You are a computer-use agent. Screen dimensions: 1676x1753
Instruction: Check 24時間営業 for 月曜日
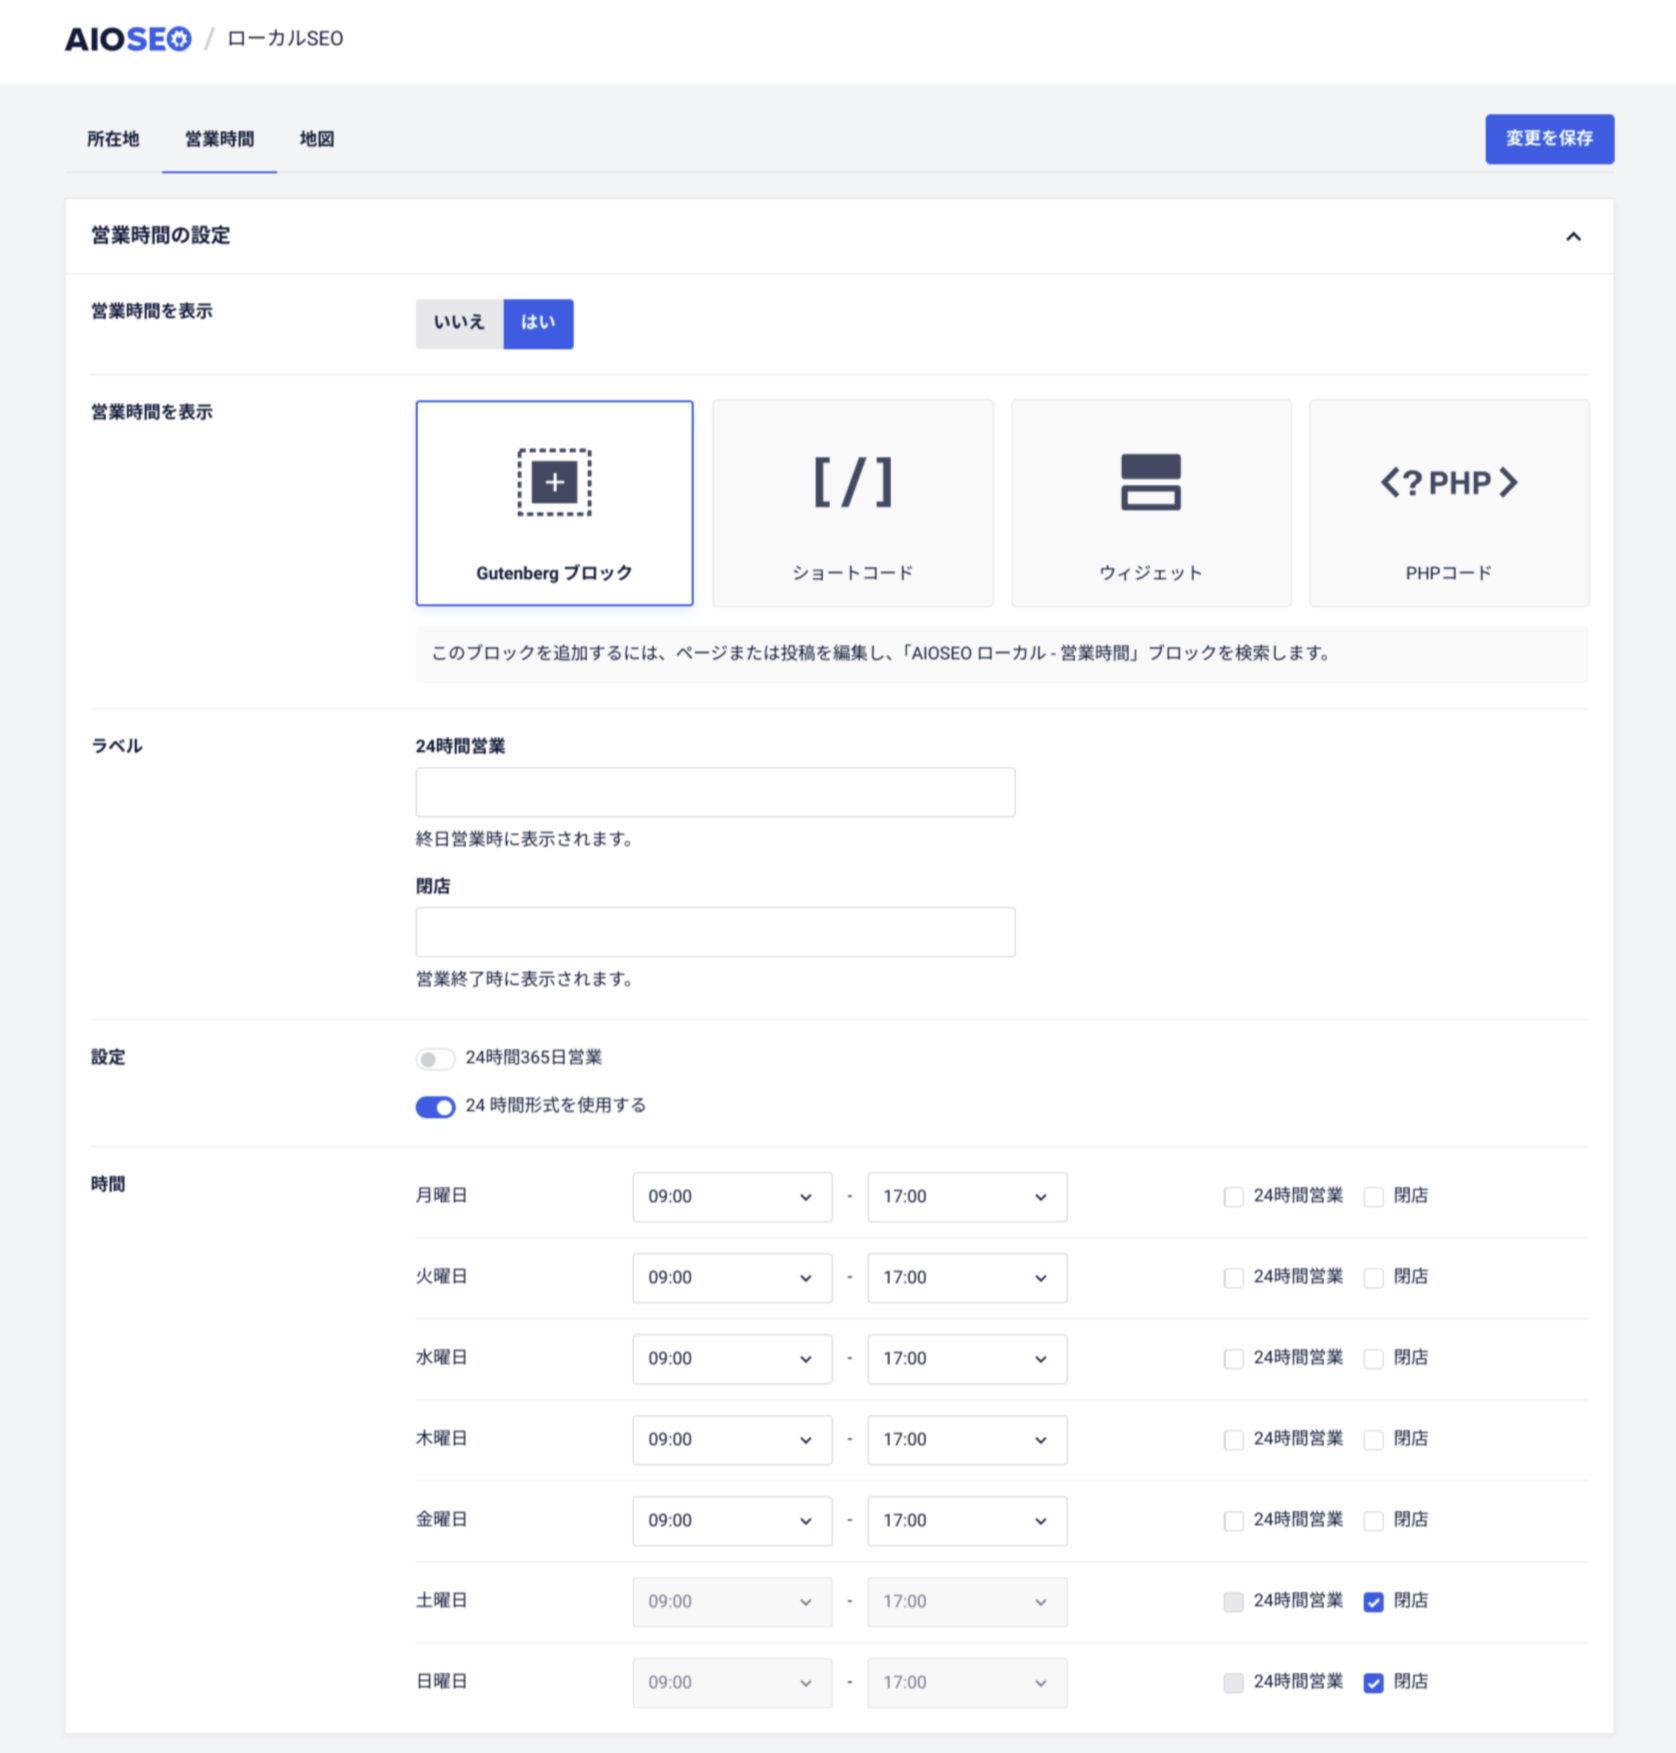tap(1234, 1197)
